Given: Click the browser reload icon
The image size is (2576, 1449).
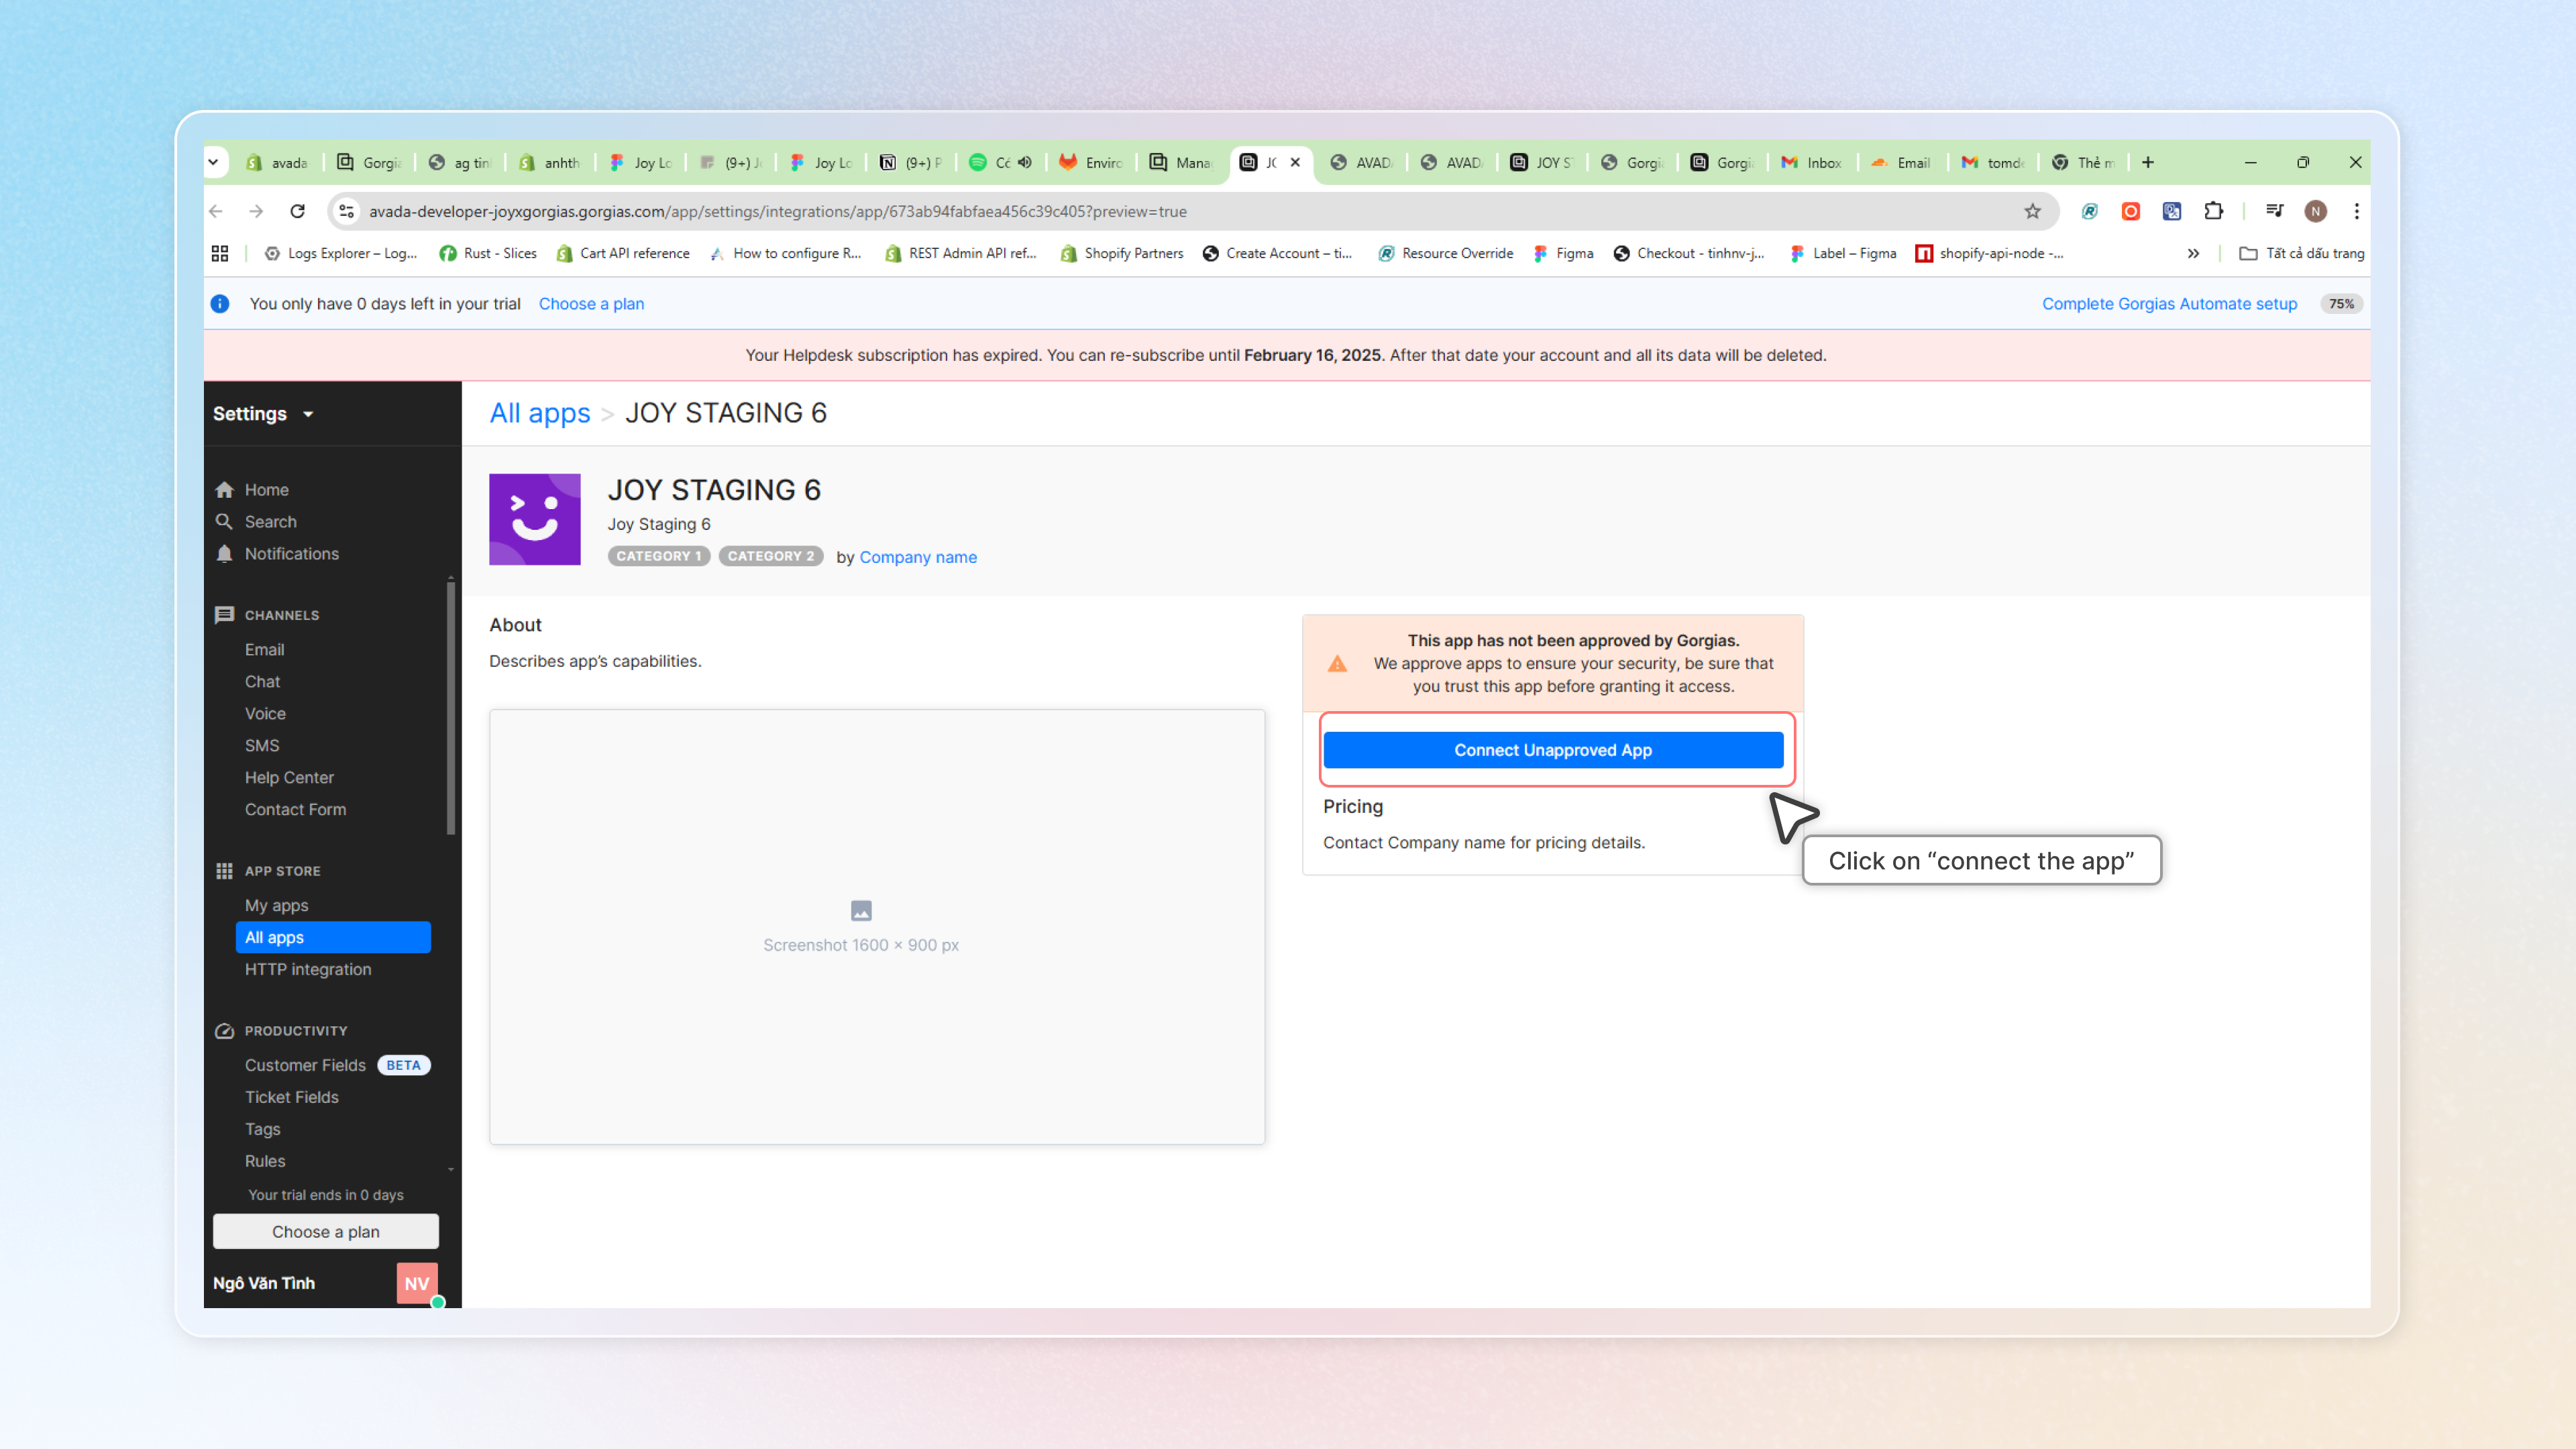Looking at the screenshot, I should (297, 211).
